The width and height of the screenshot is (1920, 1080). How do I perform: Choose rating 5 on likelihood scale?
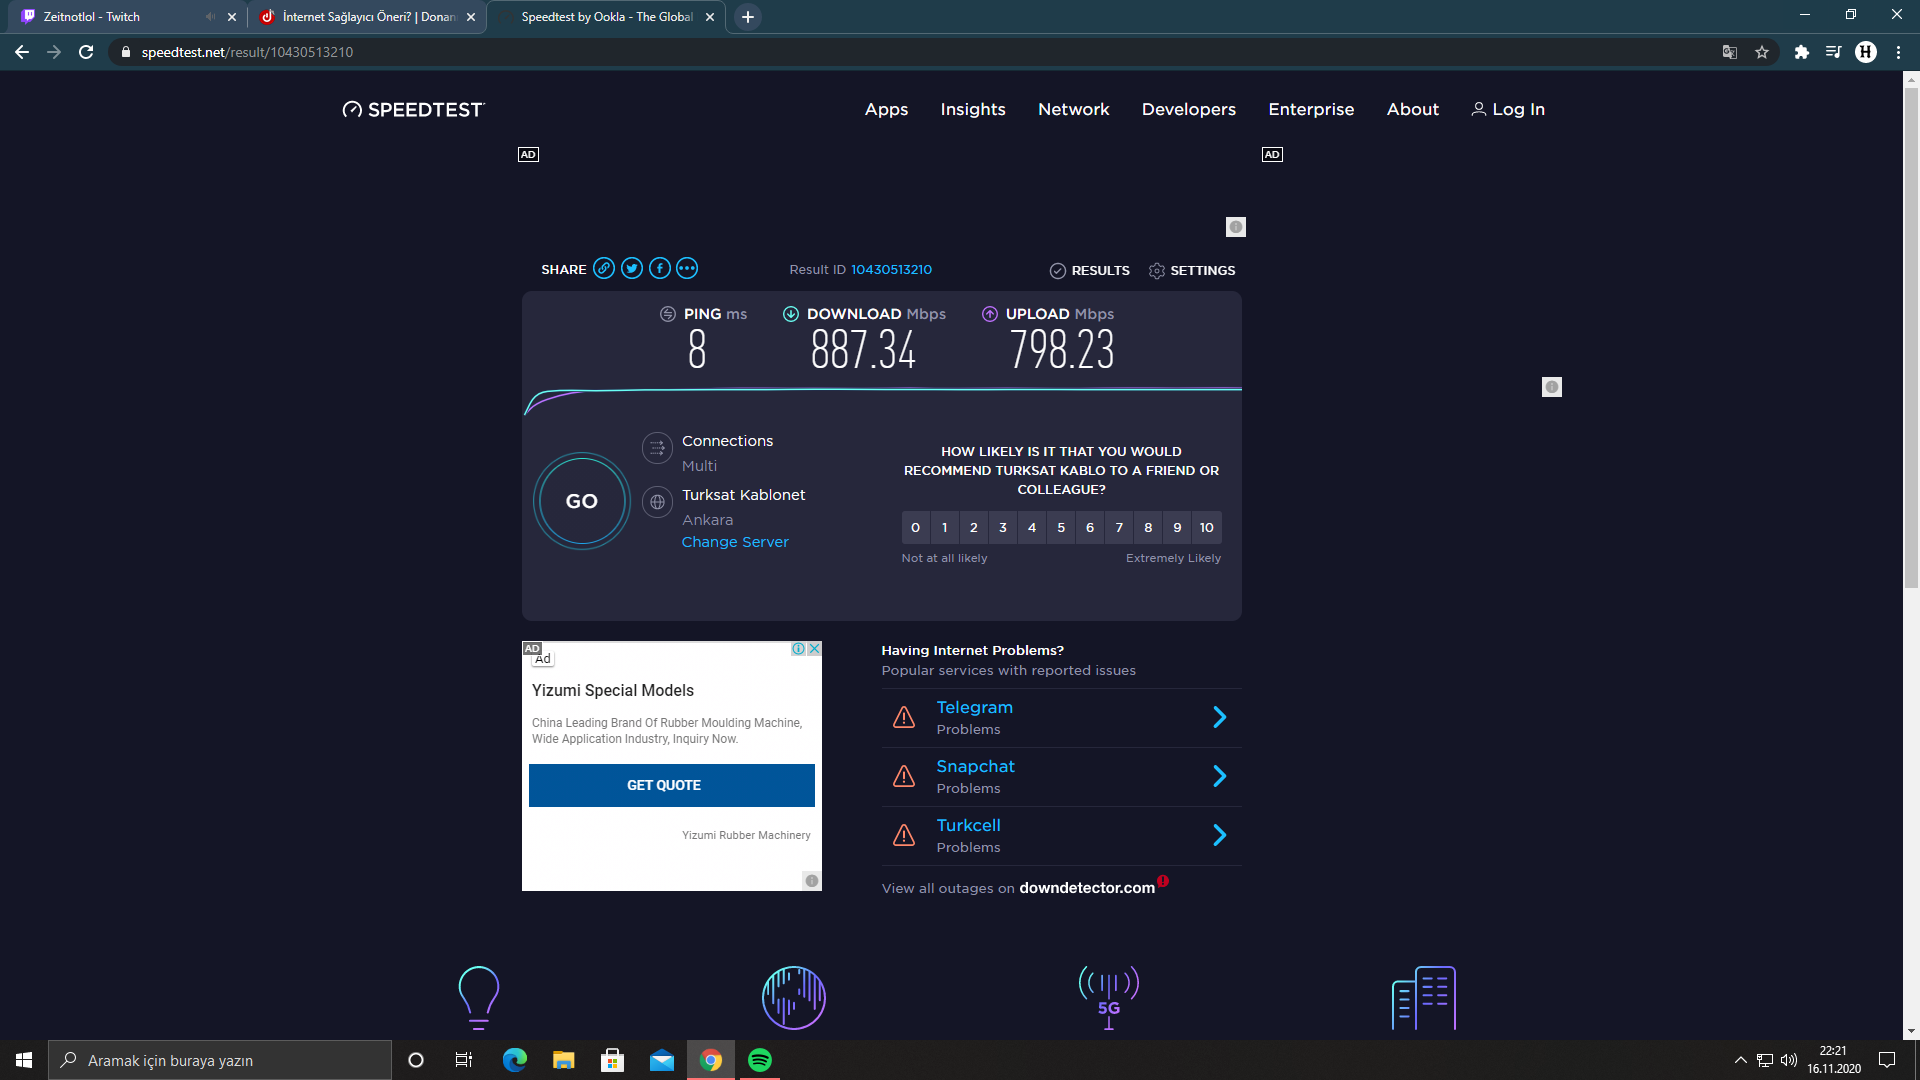1061,528
